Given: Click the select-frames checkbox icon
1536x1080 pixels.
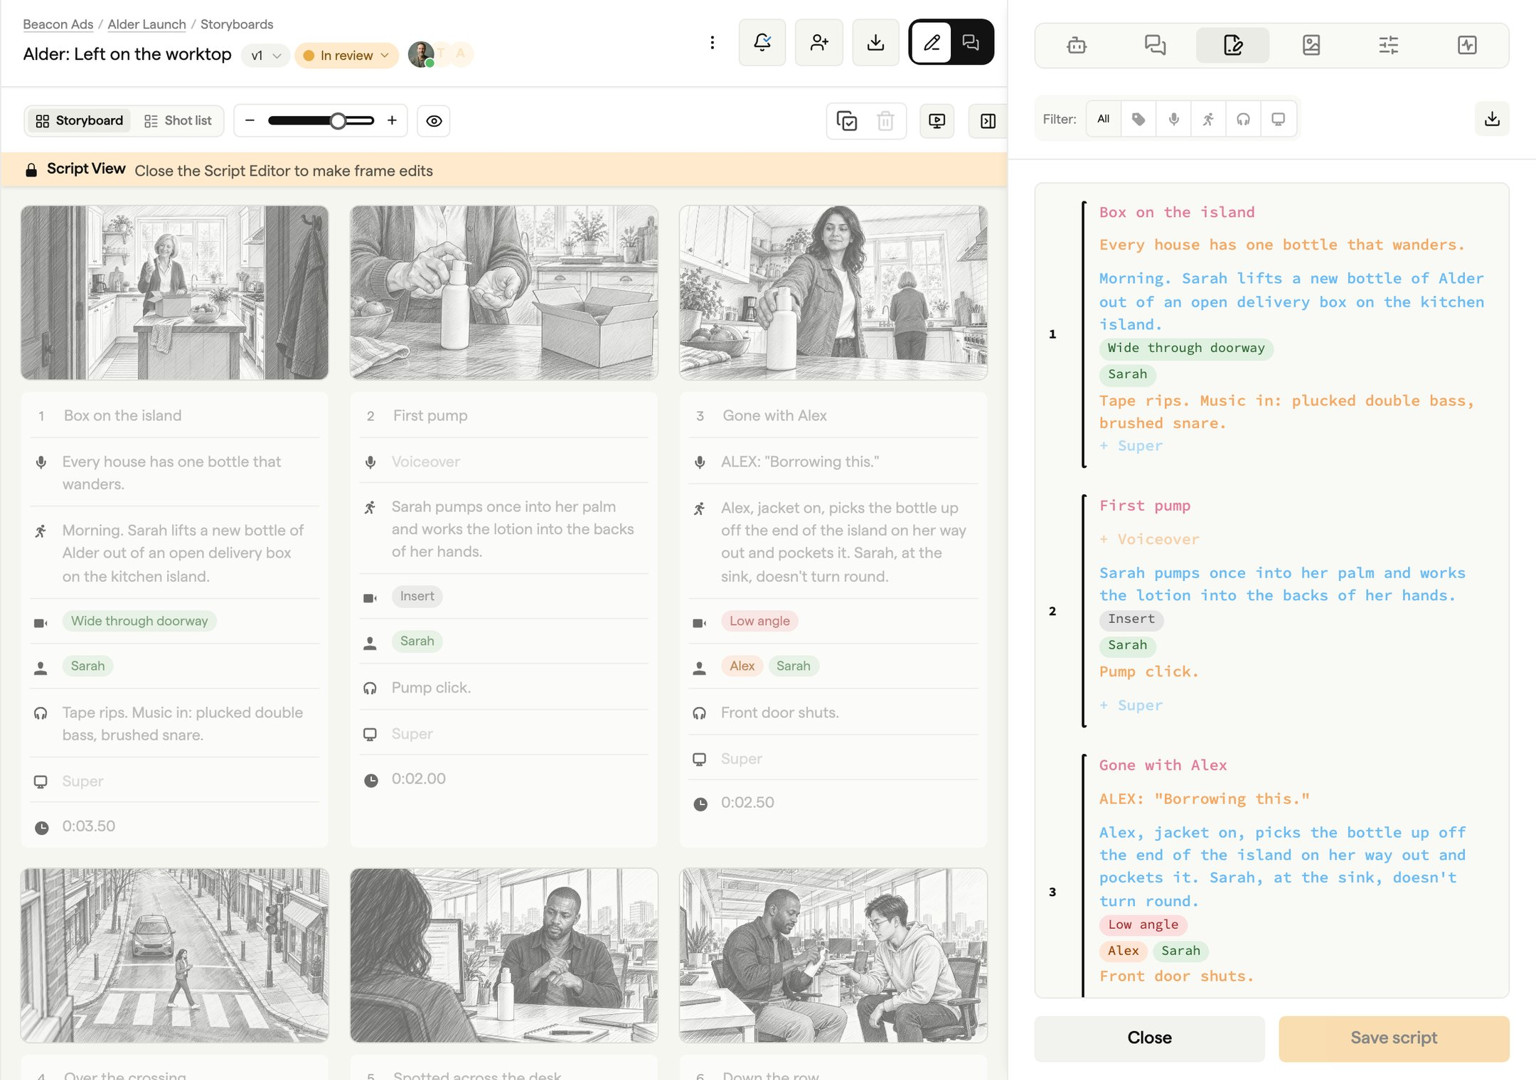Looking at the screenshot, I should click(x=847, y=121).
